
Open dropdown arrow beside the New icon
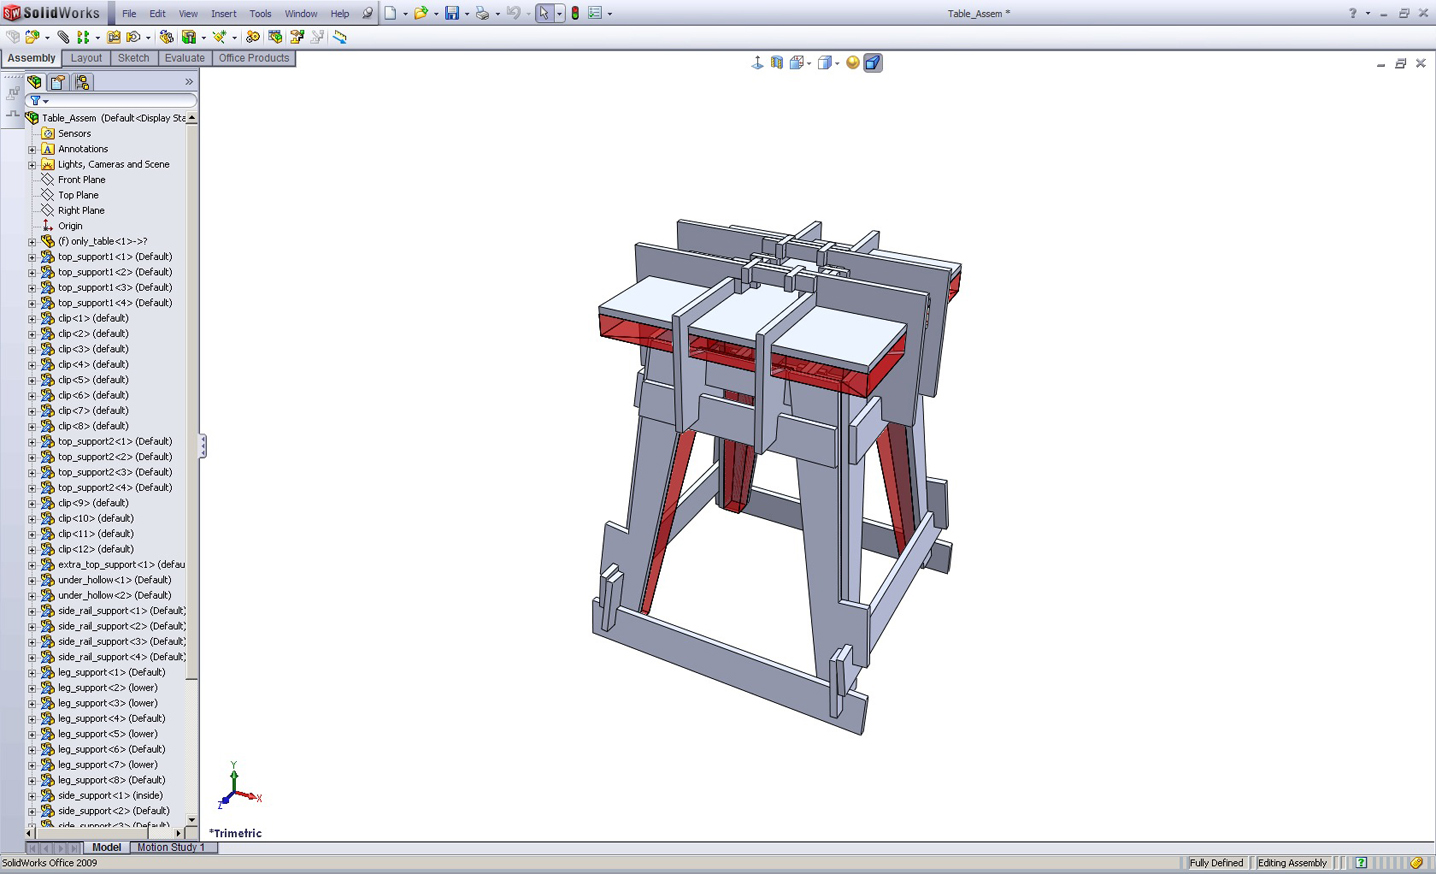[405, 14]
